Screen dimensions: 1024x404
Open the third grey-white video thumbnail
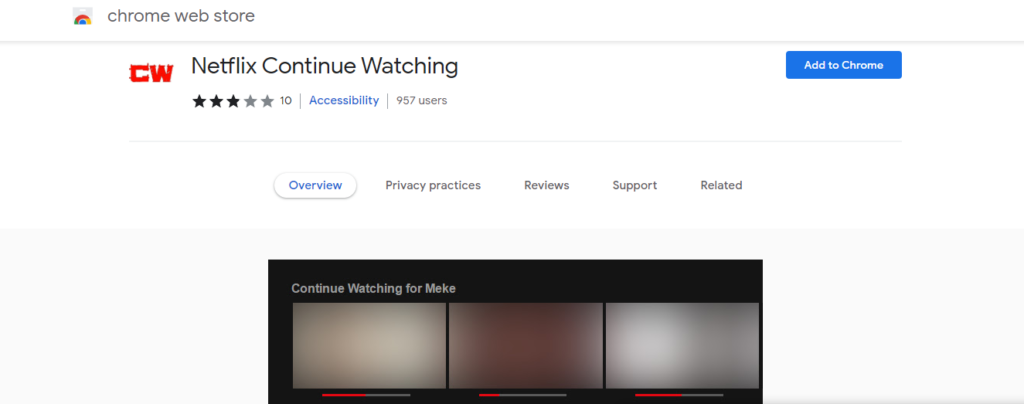click(x=682, y=345)
